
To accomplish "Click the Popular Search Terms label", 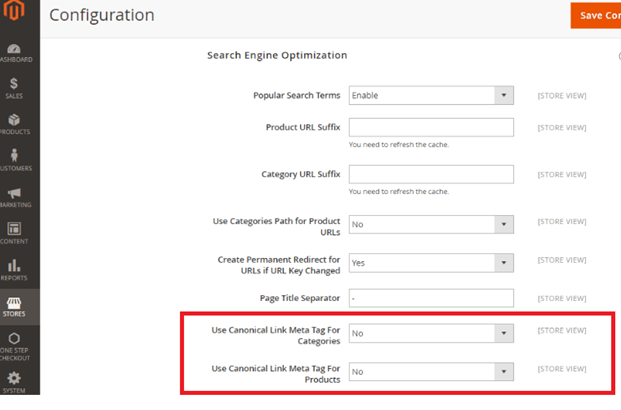I will click(x=297, y=95).
